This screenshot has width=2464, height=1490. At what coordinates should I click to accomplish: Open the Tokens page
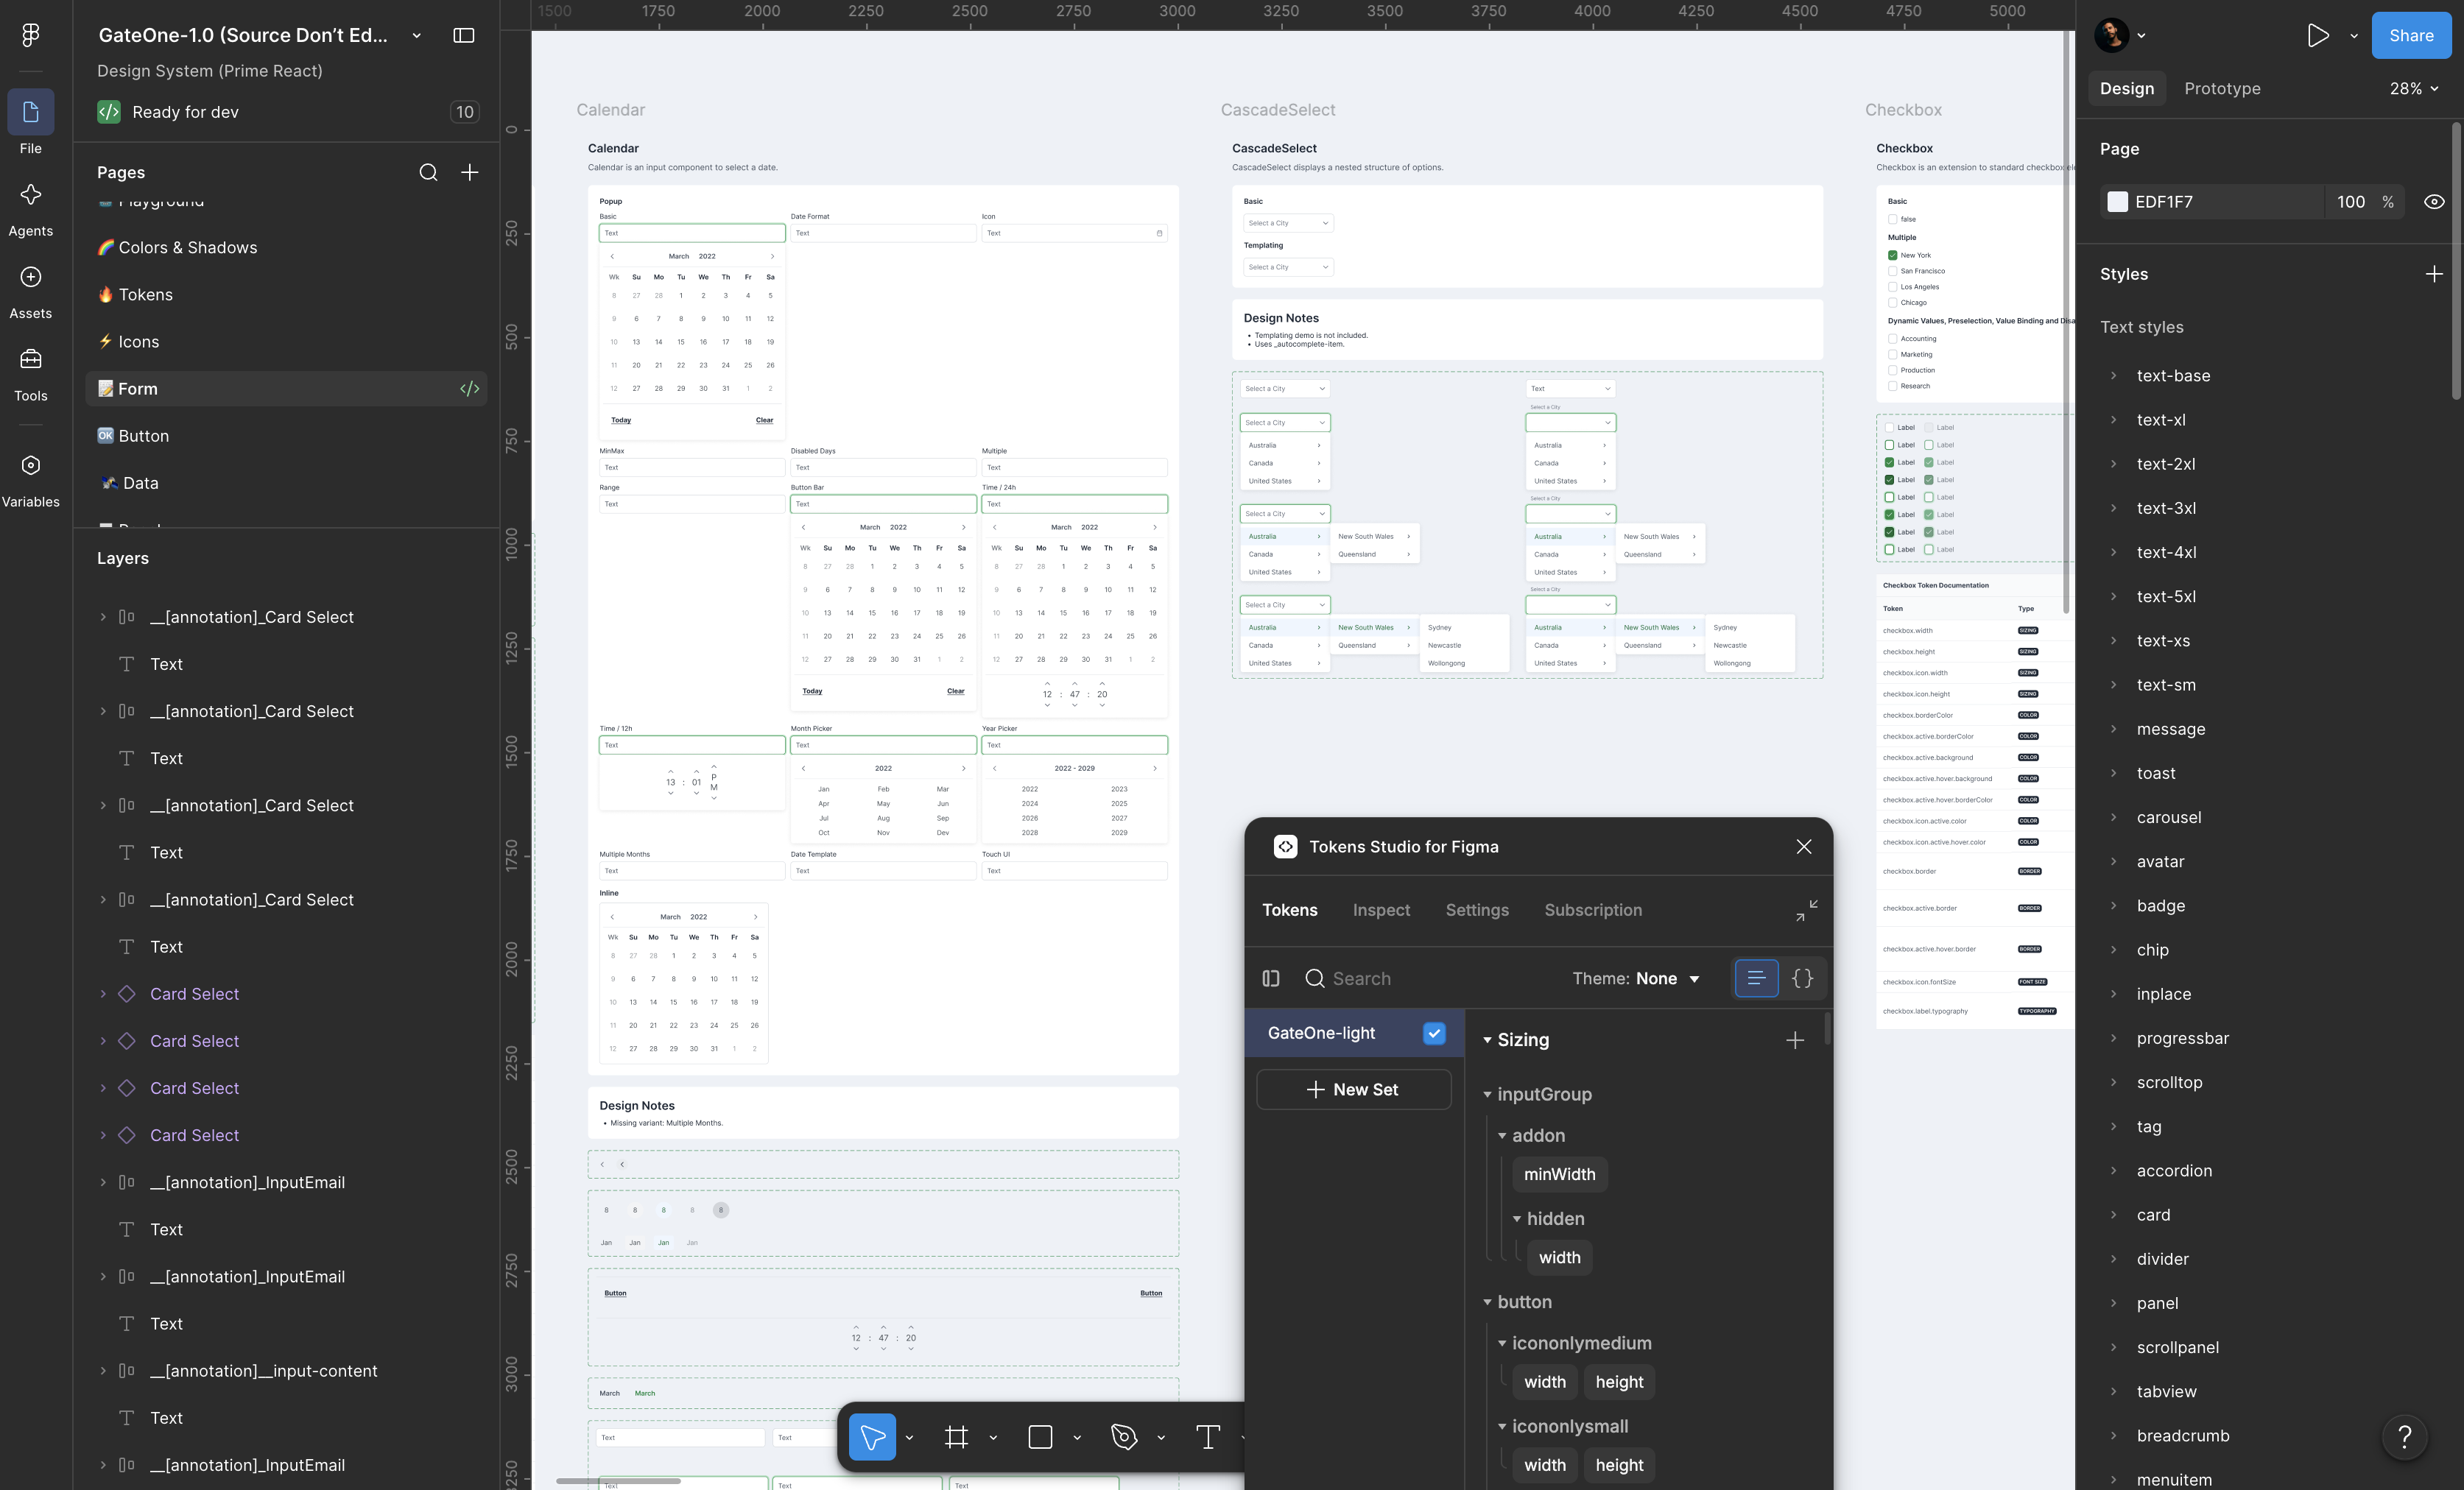286,295
